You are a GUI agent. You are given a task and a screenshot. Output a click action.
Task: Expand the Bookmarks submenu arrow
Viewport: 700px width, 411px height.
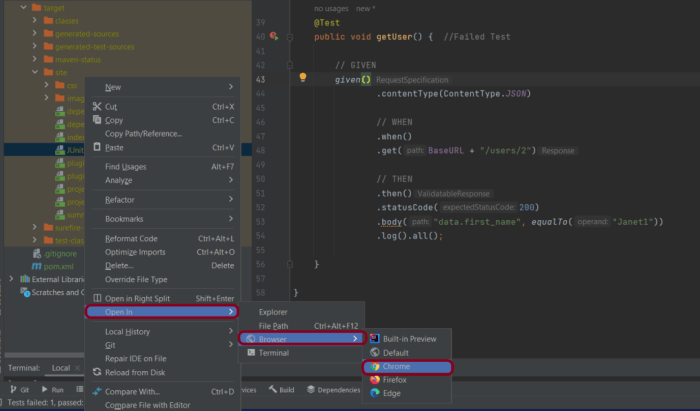231,218
